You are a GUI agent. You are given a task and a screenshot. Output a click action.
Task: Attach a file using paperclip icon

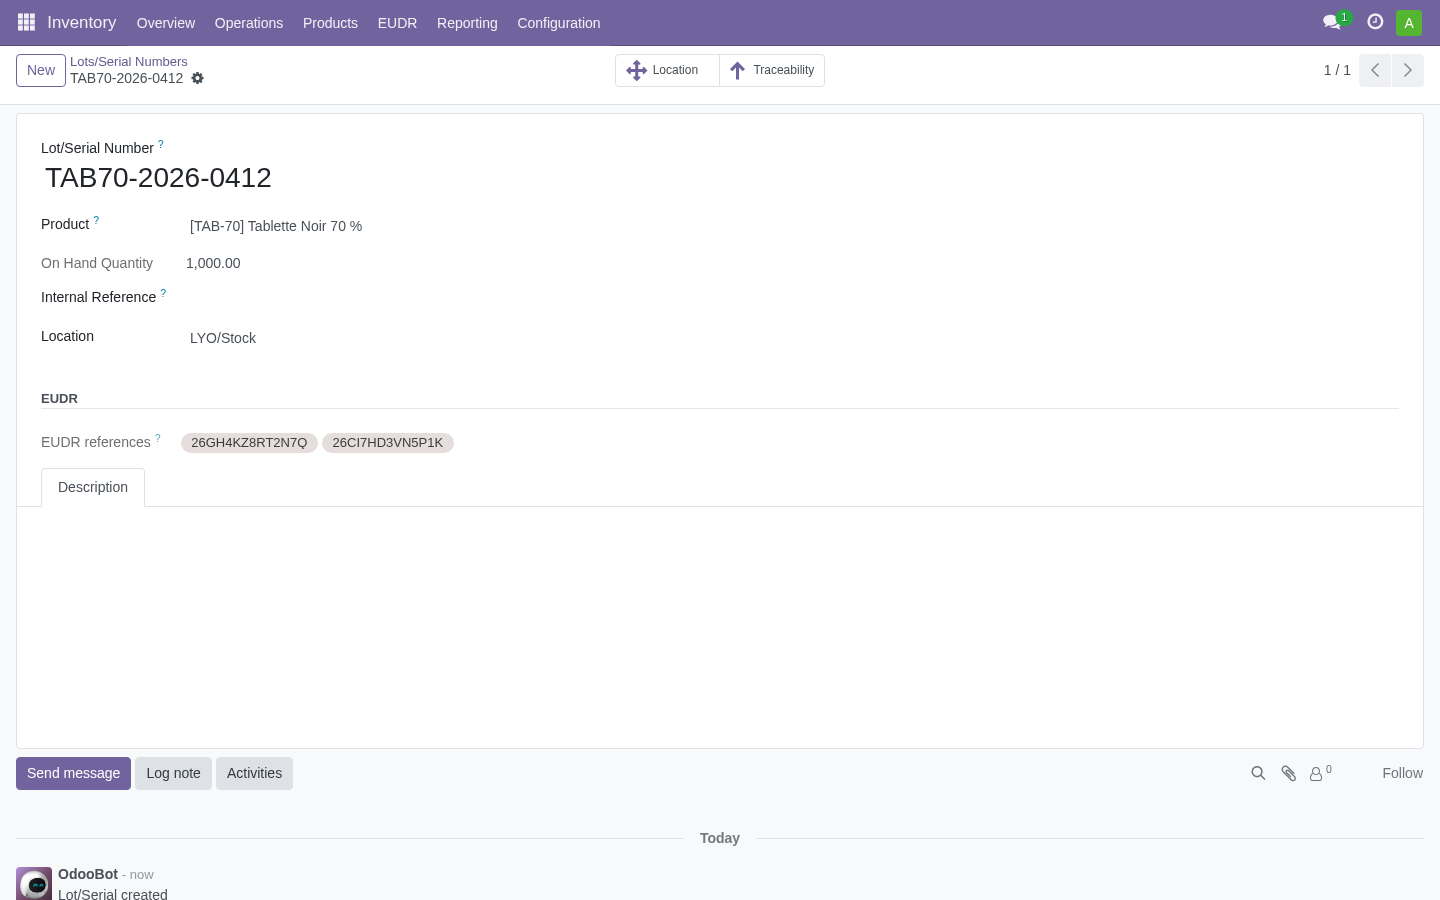click(x=1288, y=773)
